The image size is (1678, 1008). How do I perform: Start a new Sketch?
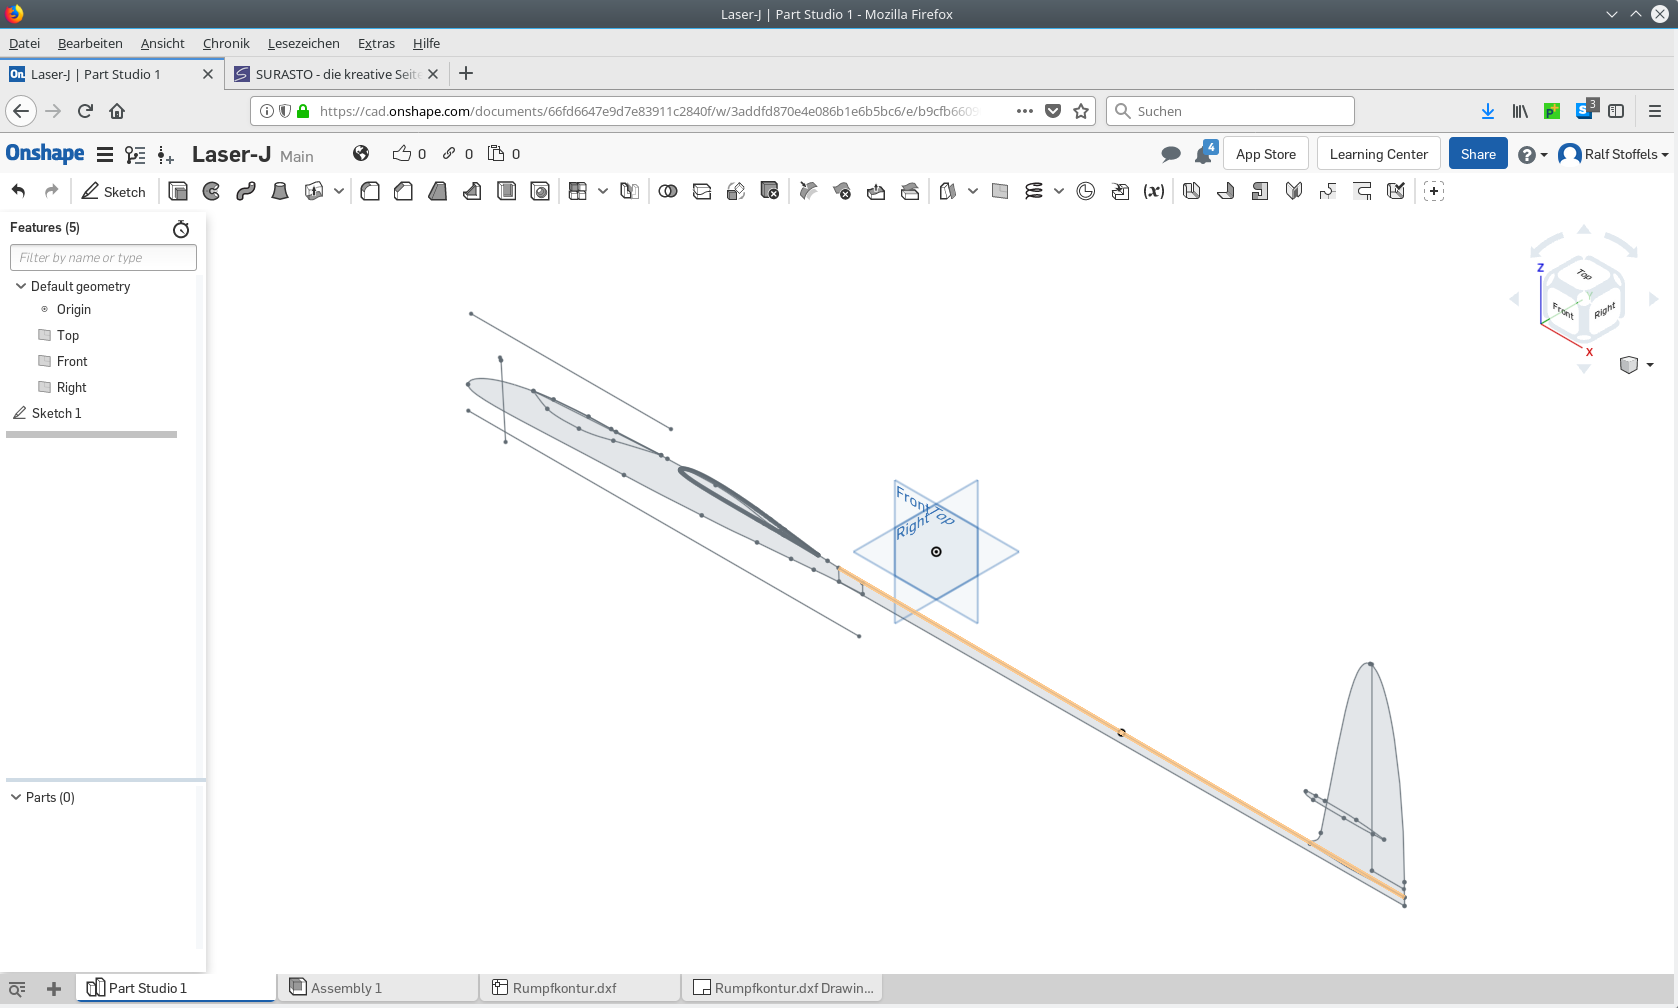pyautogui.click(x=114, y=191)
